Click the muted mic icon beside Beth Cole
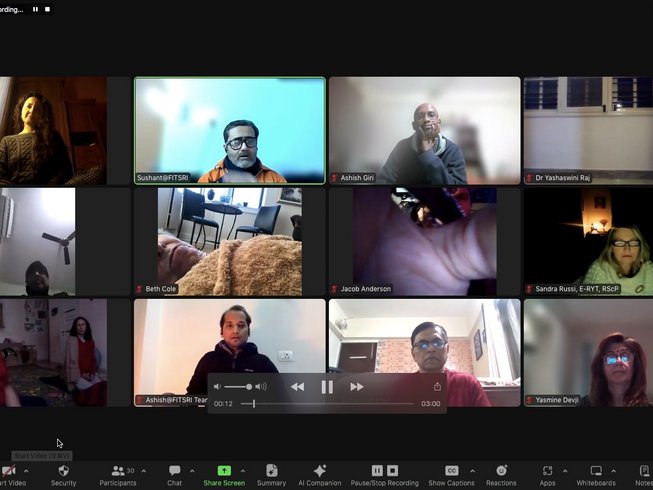The height and width of the screenshot is (490, 653). tap(139, 289)
